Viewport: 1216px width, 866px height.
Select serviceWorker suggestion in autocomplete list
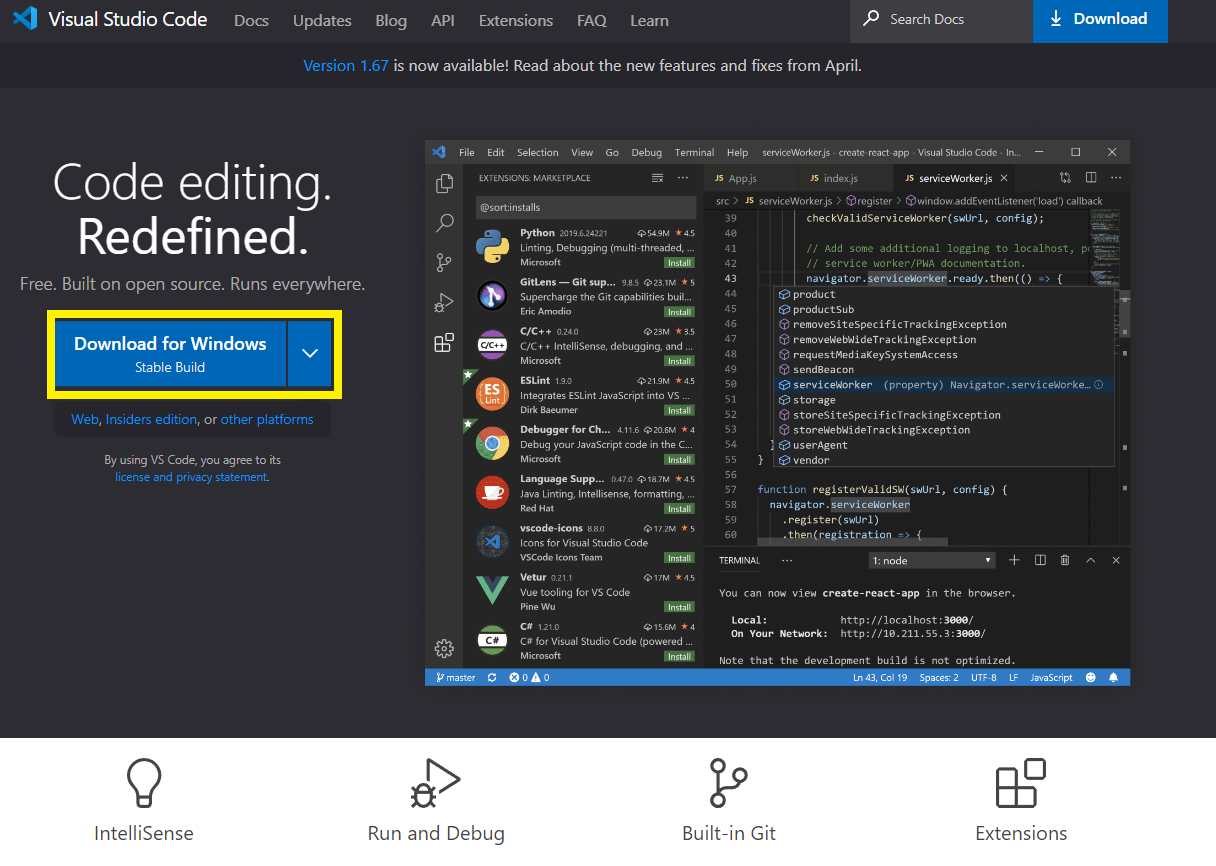[x=943, y=385]
